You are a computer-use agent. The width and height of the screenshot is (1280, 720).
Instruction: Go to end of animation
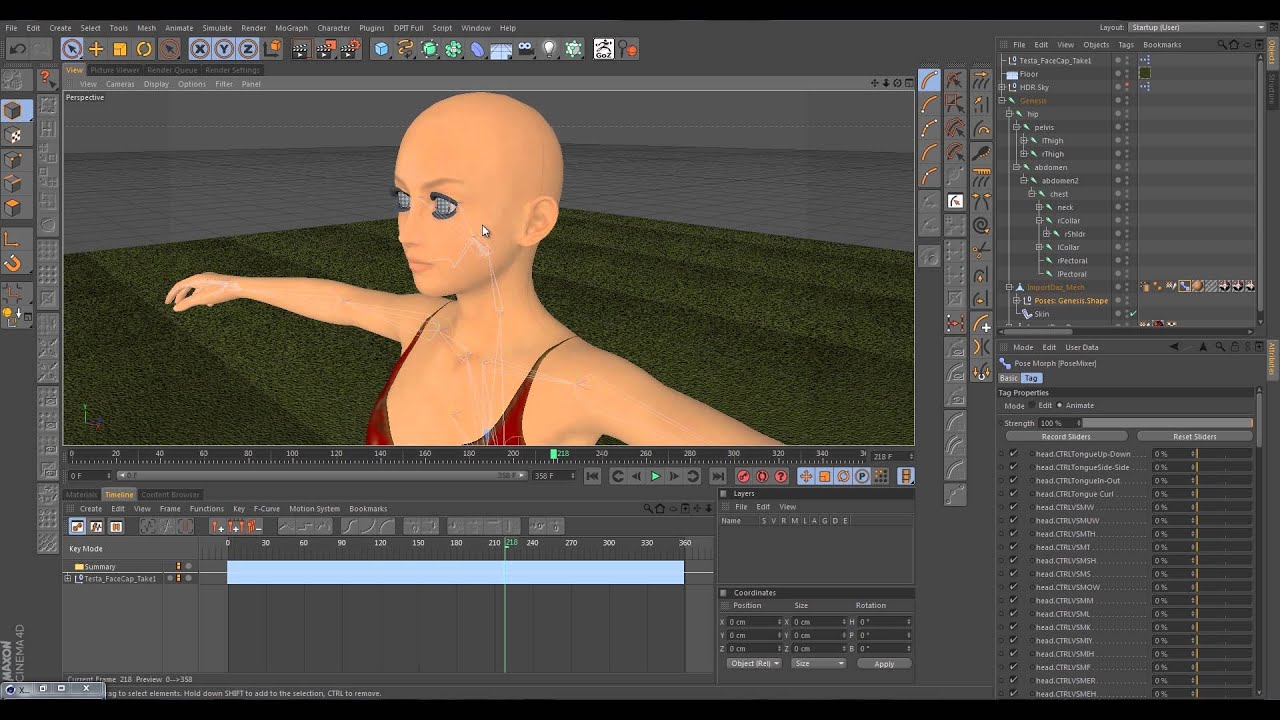717,477
